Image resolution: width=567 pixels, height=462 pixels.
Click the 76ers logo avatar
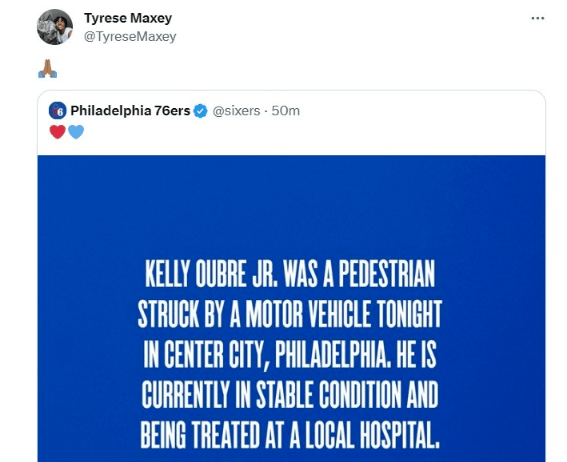[57, 111]
